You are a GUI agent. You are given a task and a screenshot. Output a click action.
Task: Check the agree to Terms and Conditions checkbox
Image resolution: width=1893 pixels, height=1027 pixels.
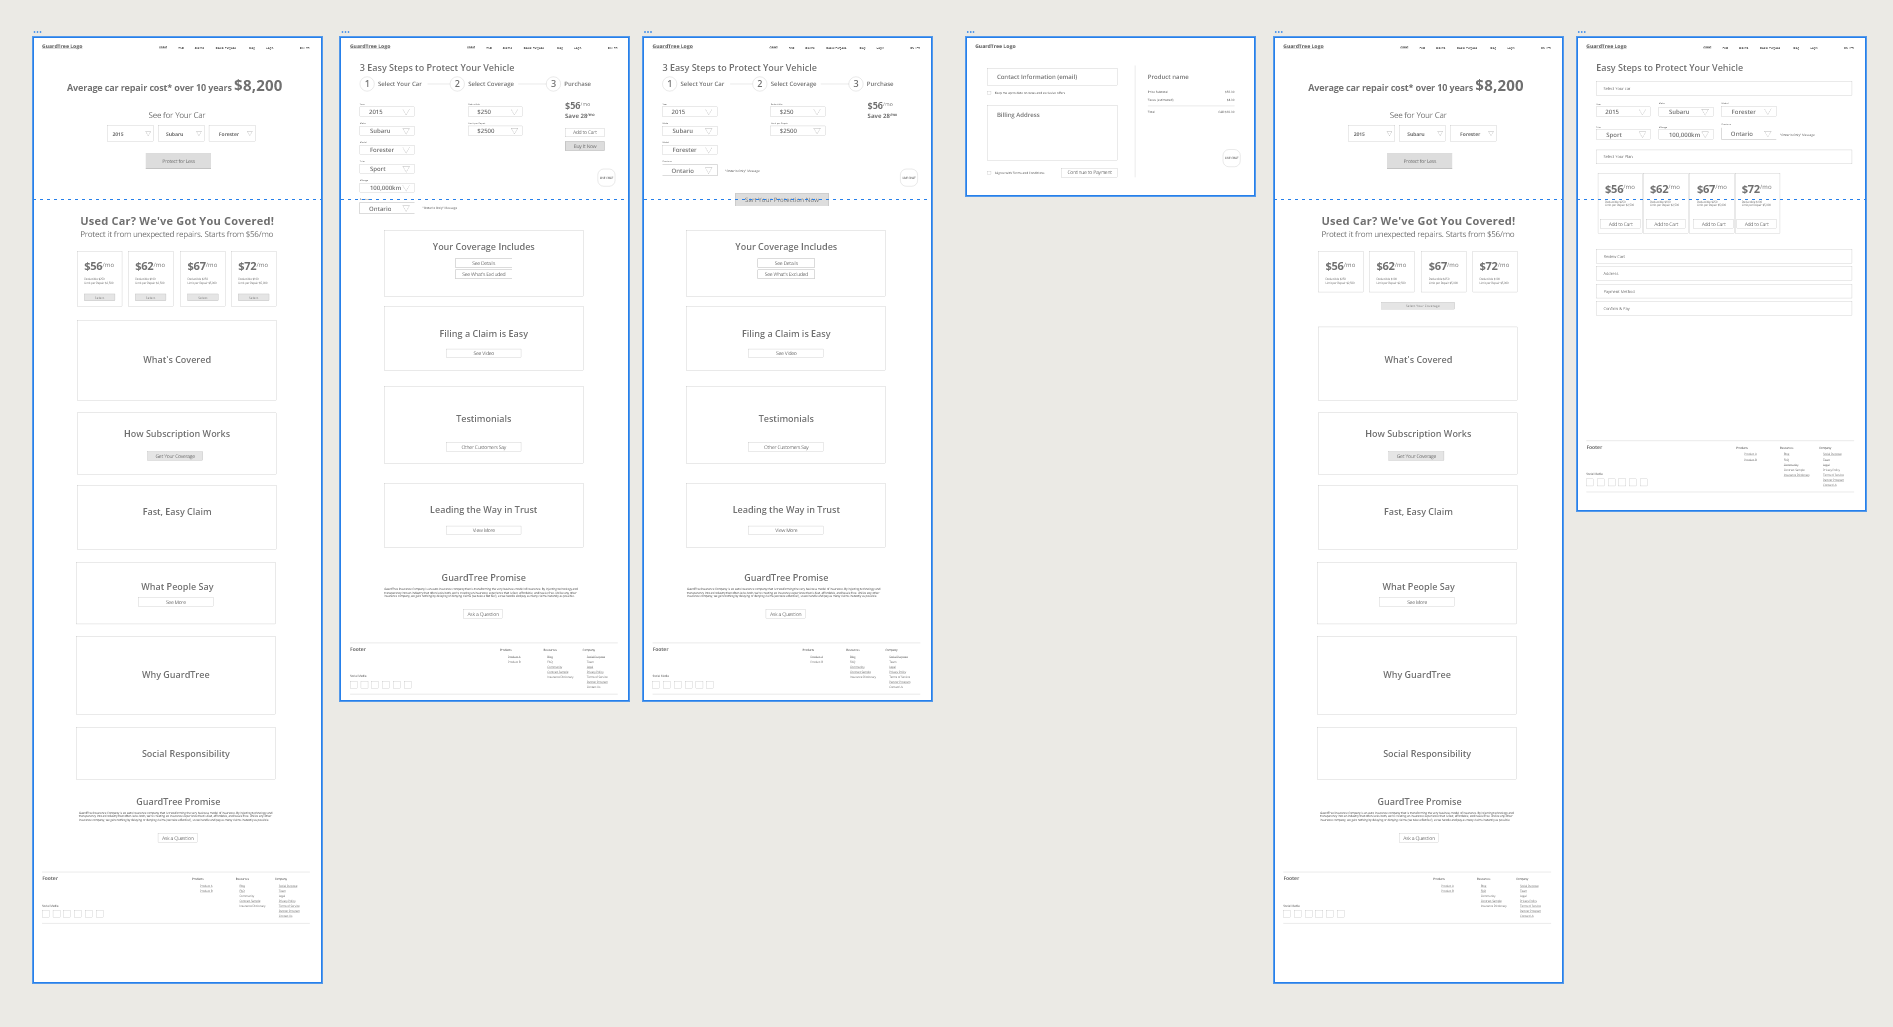point(990,173)
